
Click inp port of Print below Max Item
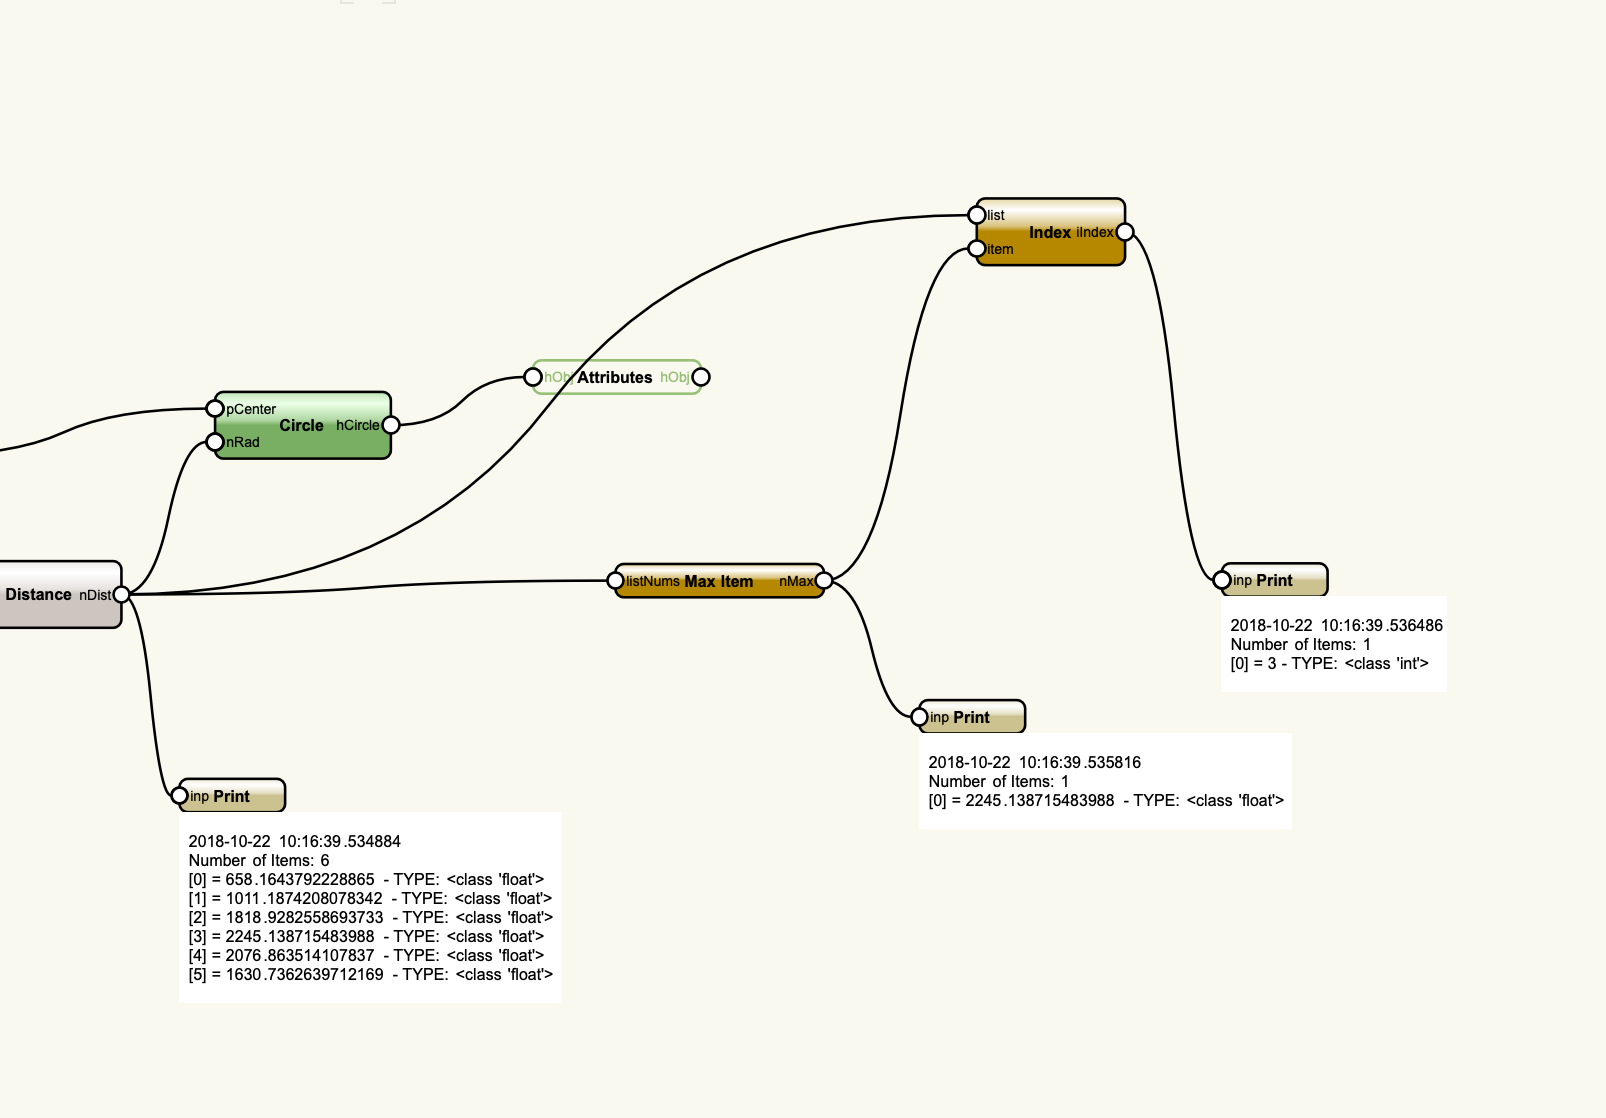[920, 717]
